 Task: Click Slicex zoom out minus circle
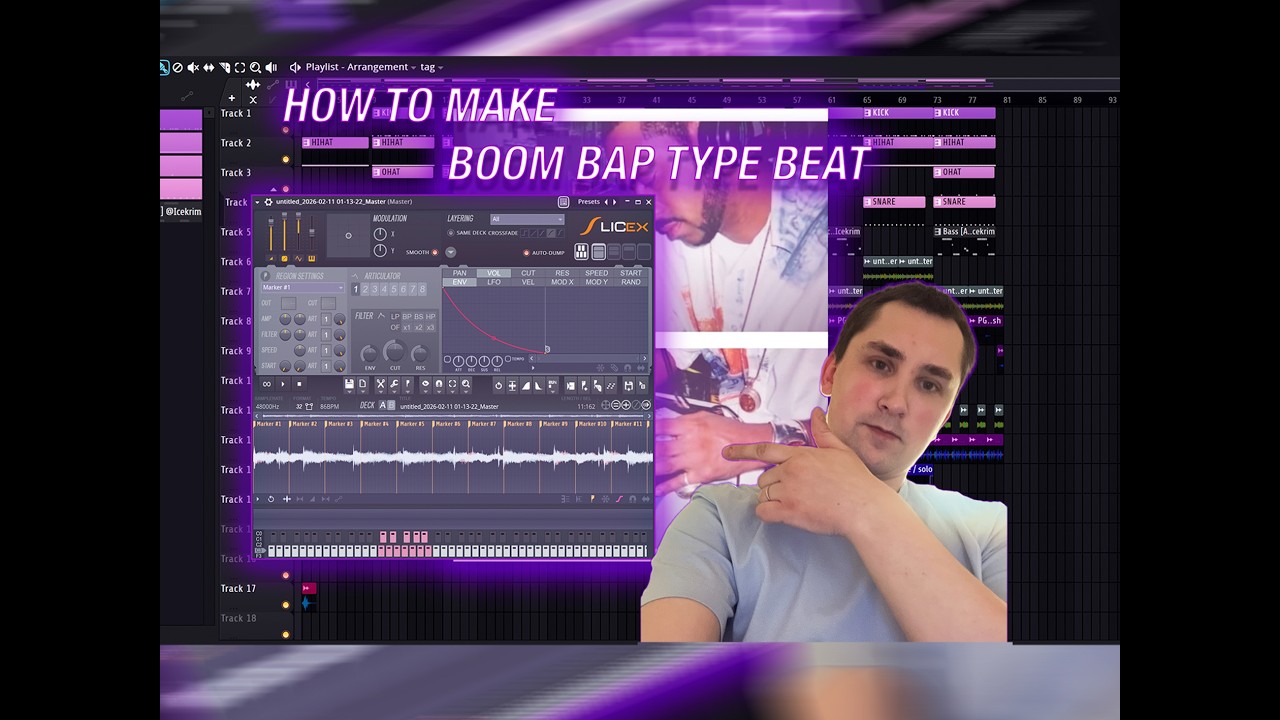coord(615,405)
